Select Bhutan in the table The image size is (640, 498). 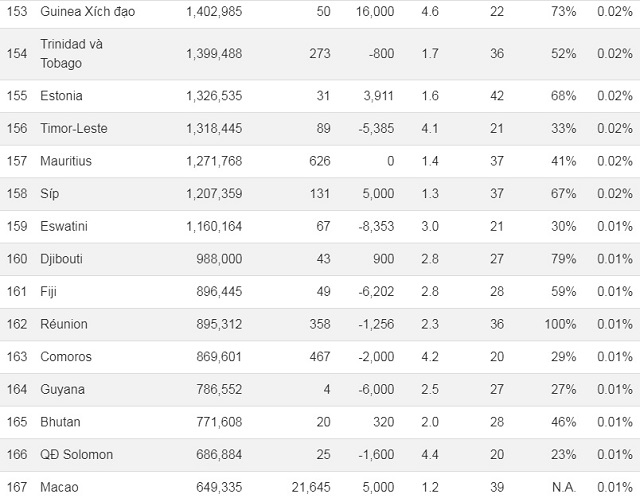60,422
